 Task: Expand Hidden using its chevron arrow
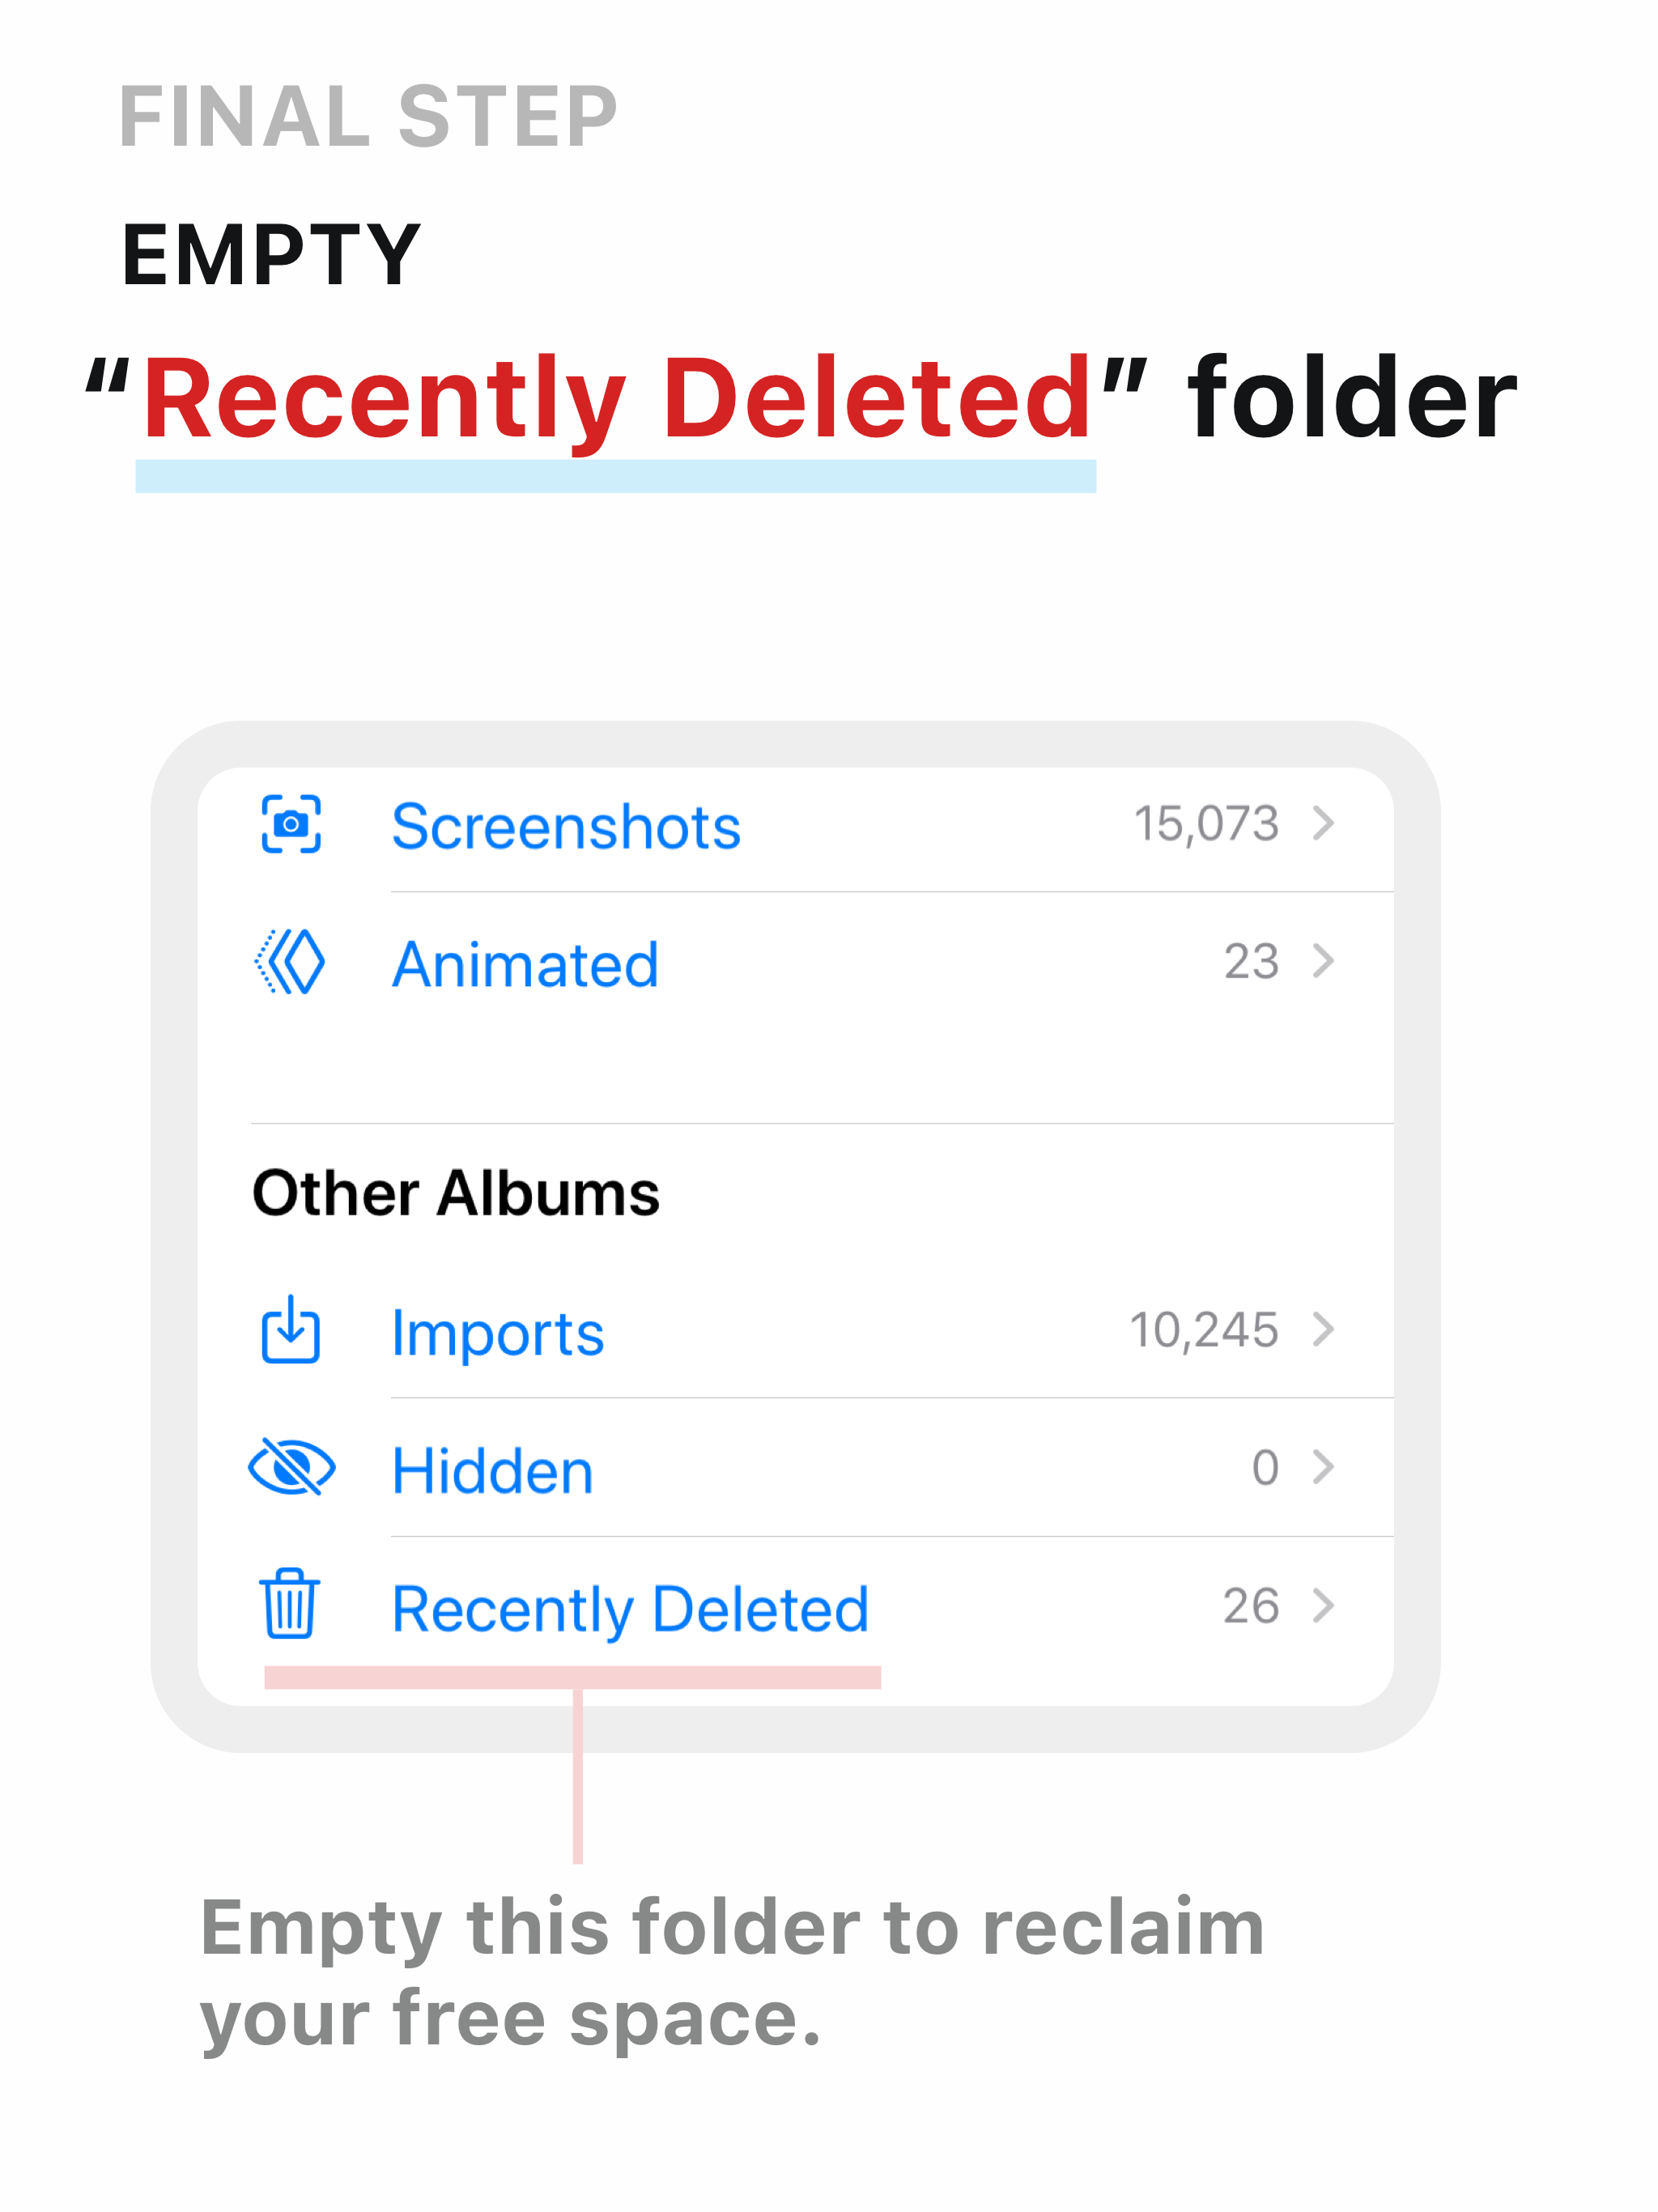pyautogui.click(x=1324, y=1467)
